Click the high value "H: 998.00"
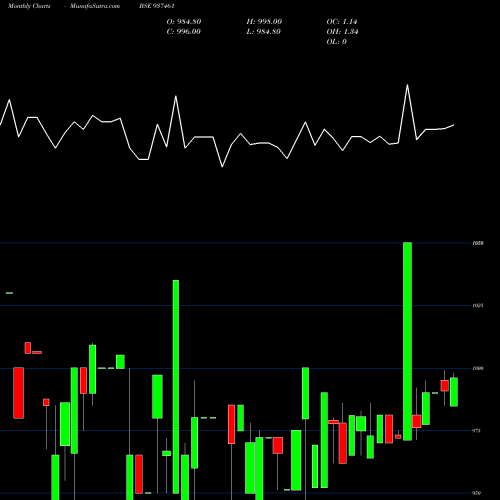 [264, 22]
